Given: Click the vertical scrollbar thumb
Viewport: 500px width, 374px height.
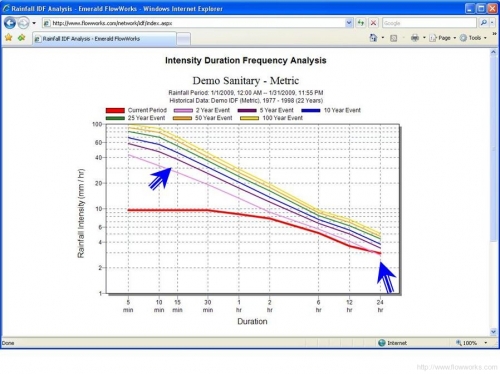Looking at the screenshot, I should pyautogui.click(x=493, y=148).
